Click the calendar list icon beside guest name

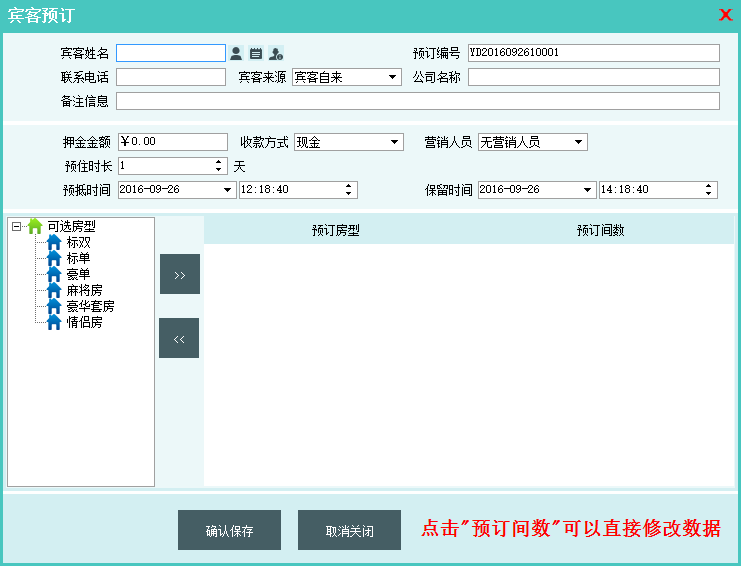[255, 53]
